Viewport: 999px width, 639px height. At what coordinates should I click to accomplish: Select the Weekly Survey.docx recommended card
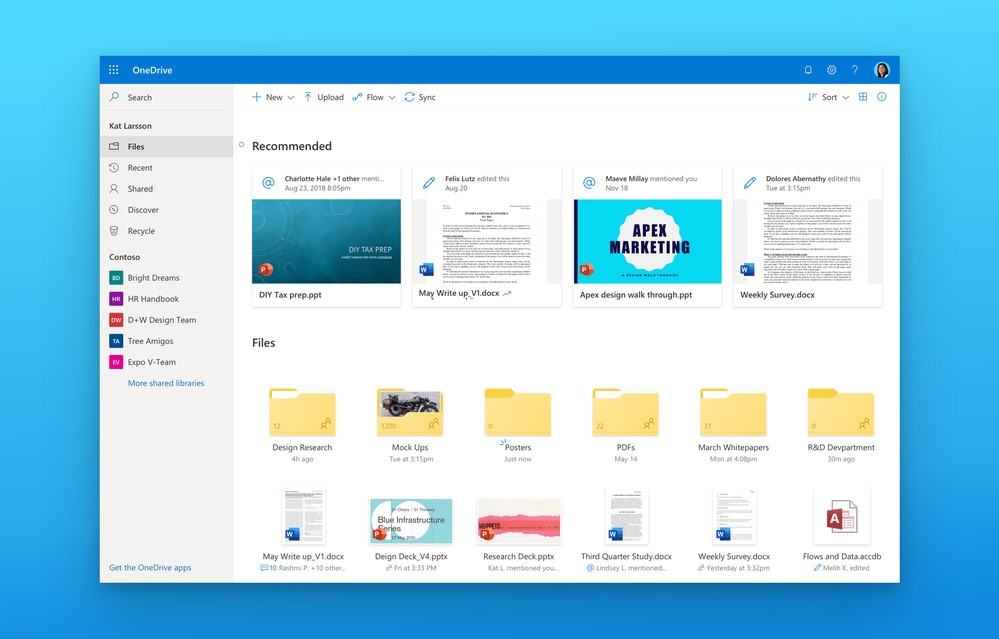coord(806,235)
